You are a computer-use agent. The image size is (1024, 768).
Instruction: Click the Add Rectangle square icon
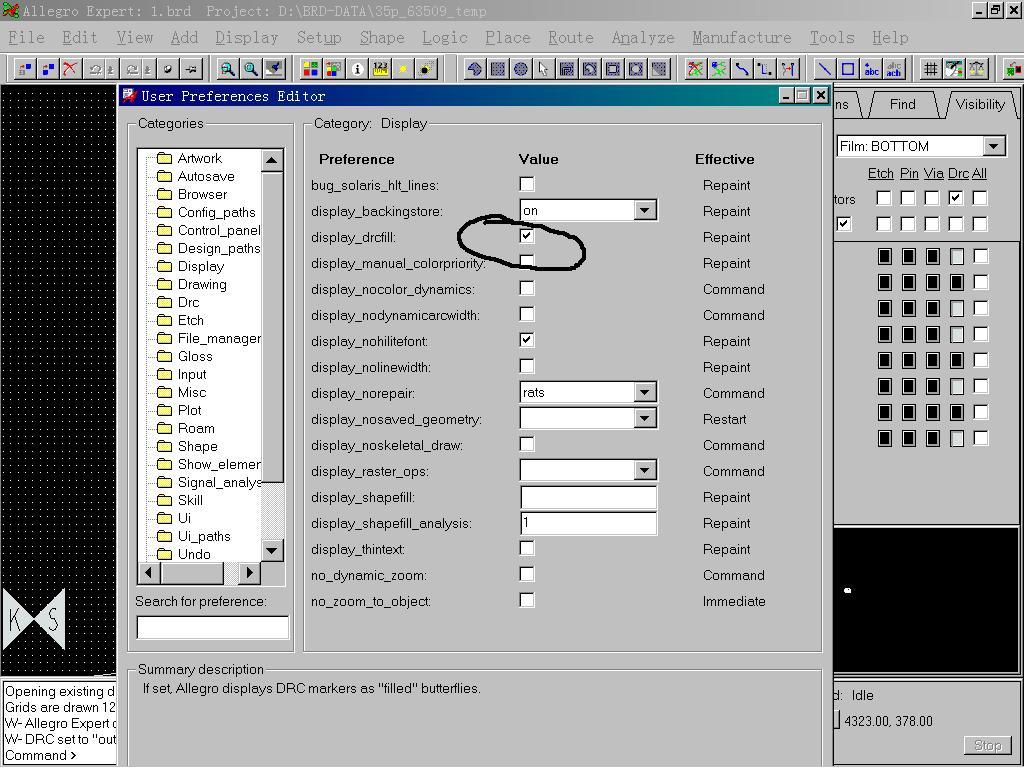click(848, 69)
